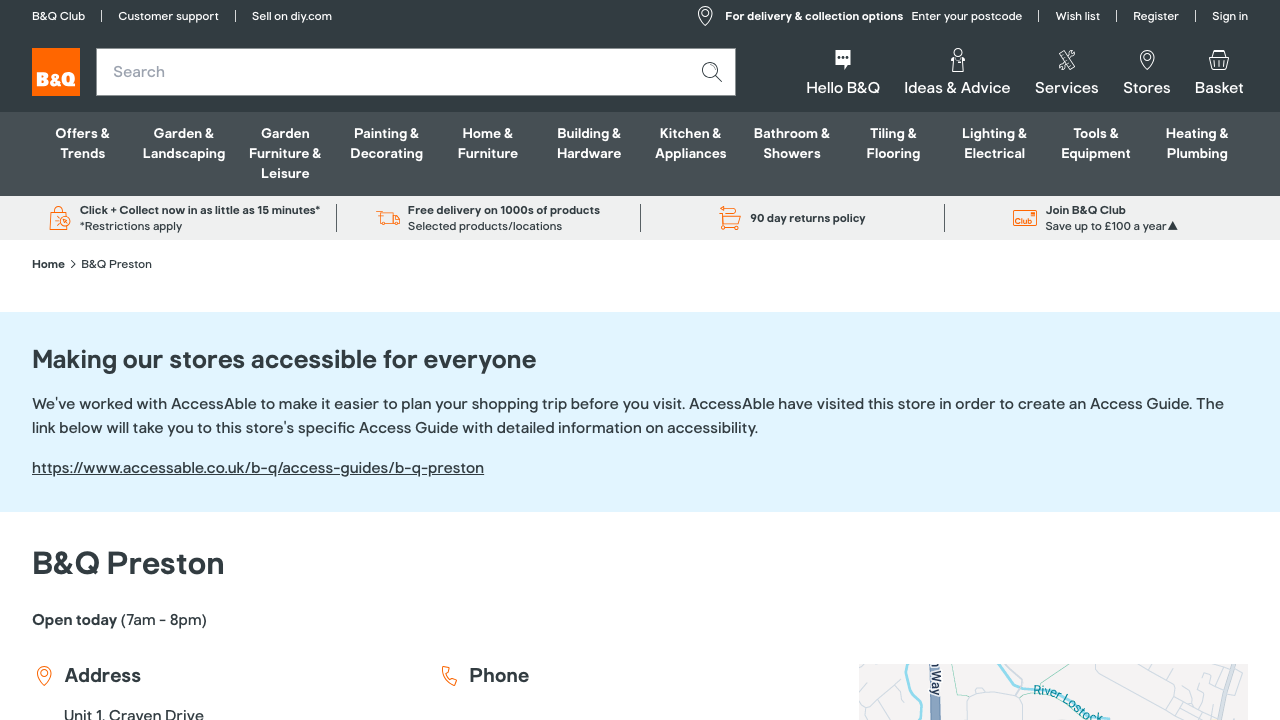The height and width of the screenshot is (720, 1280).
Task: Expand Tools & Equipment category
Action: click(1095, 143)
